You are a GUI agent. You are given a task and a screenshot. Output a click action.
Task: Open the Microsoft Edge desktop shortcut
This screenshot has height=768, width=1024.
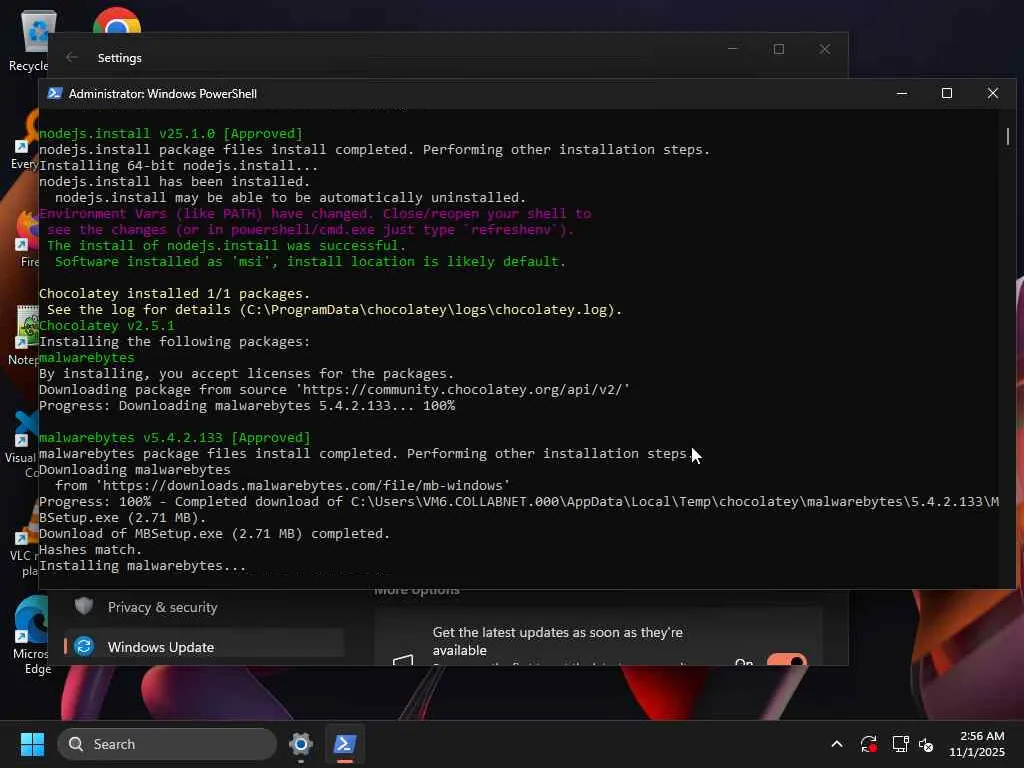[x=31, y=635]
